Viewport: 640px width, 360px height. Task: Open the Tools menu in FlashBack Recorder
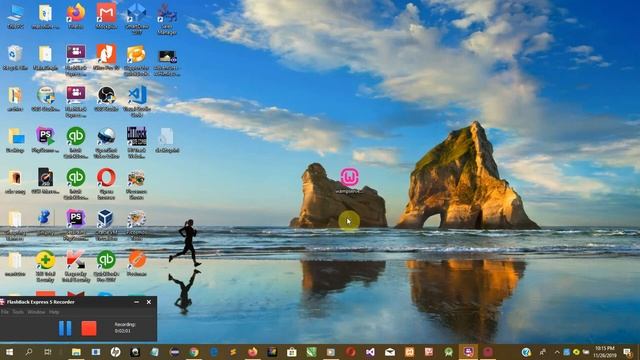pyautogui.click(x=18, y=312)
